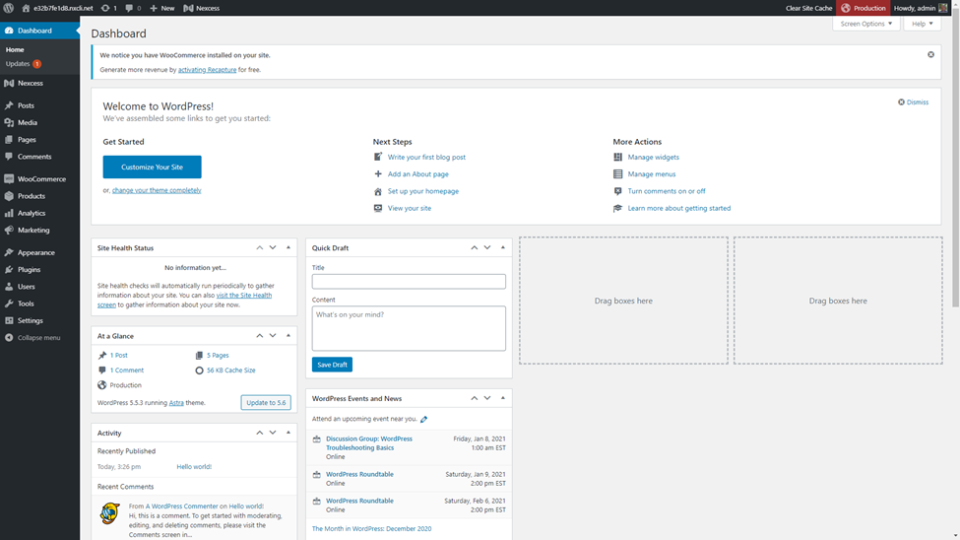
Task: Click the Media icon in sidebar
Action: [x=9, y=122]
